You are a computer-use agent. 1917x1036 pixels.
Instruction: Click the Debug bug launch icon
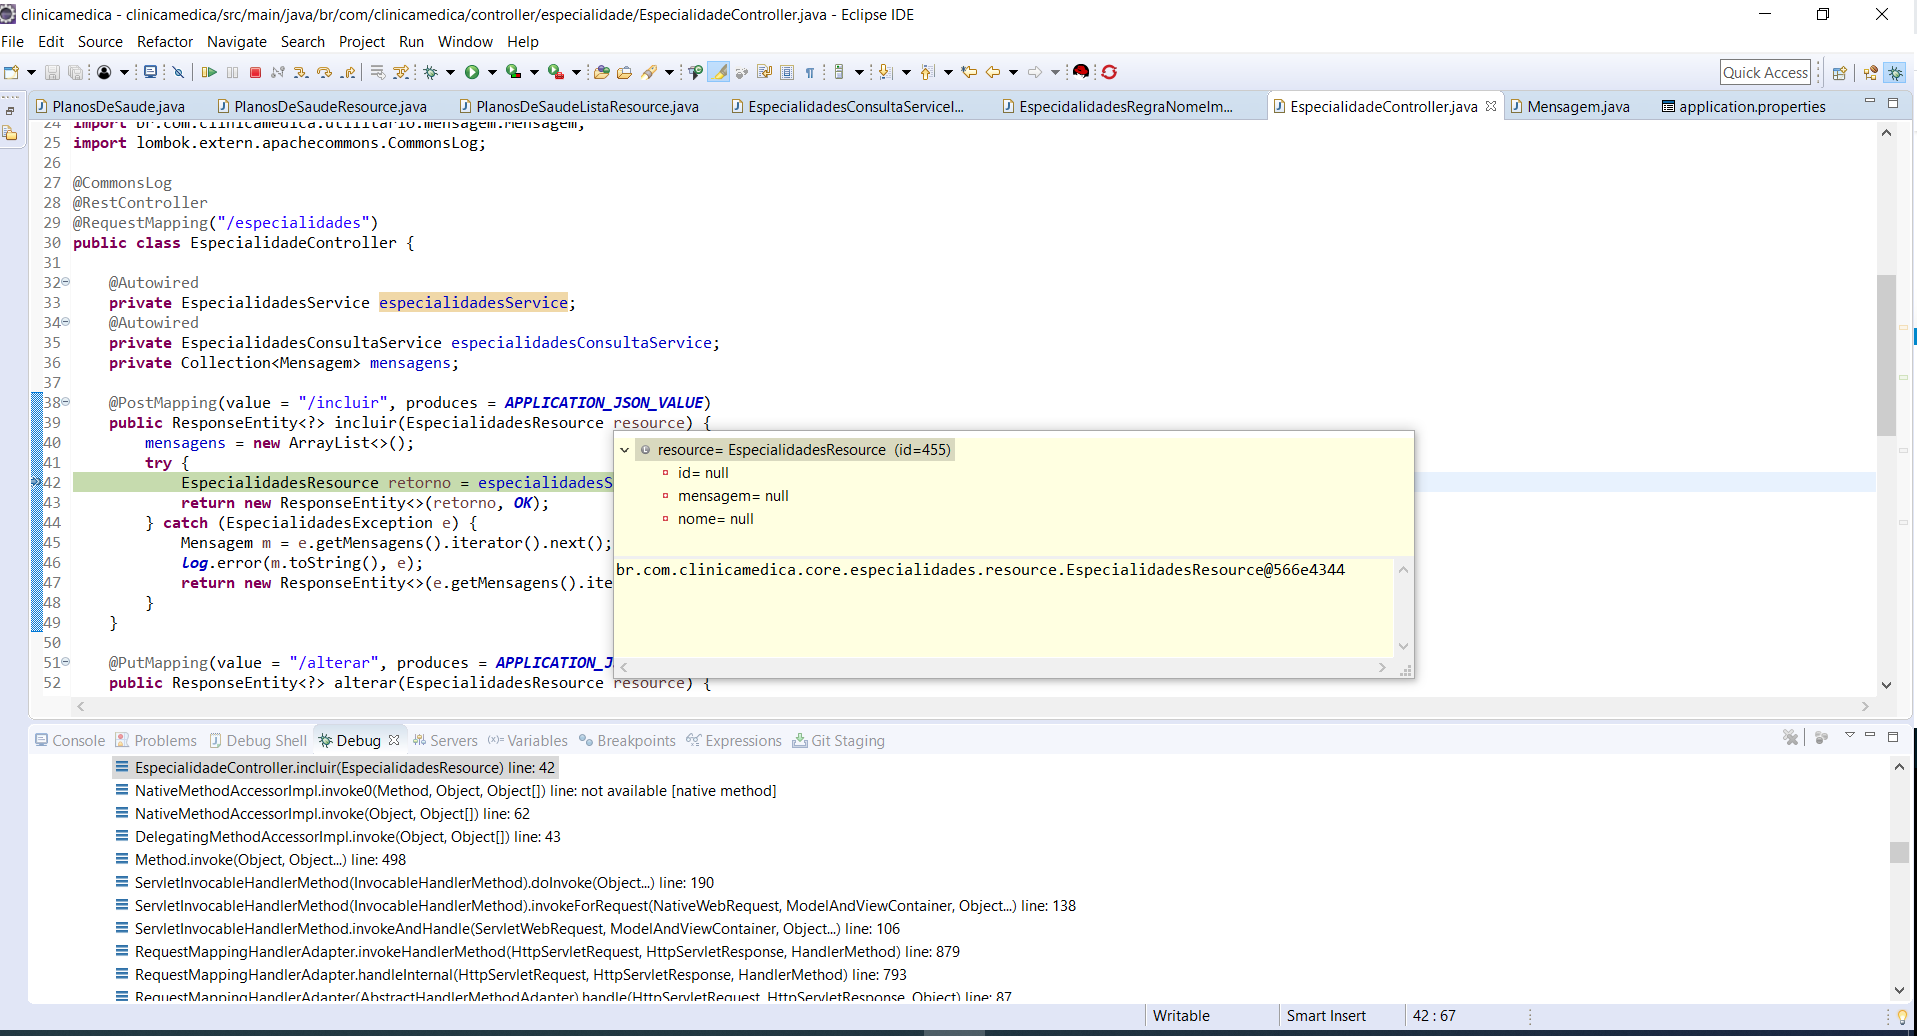432,72
